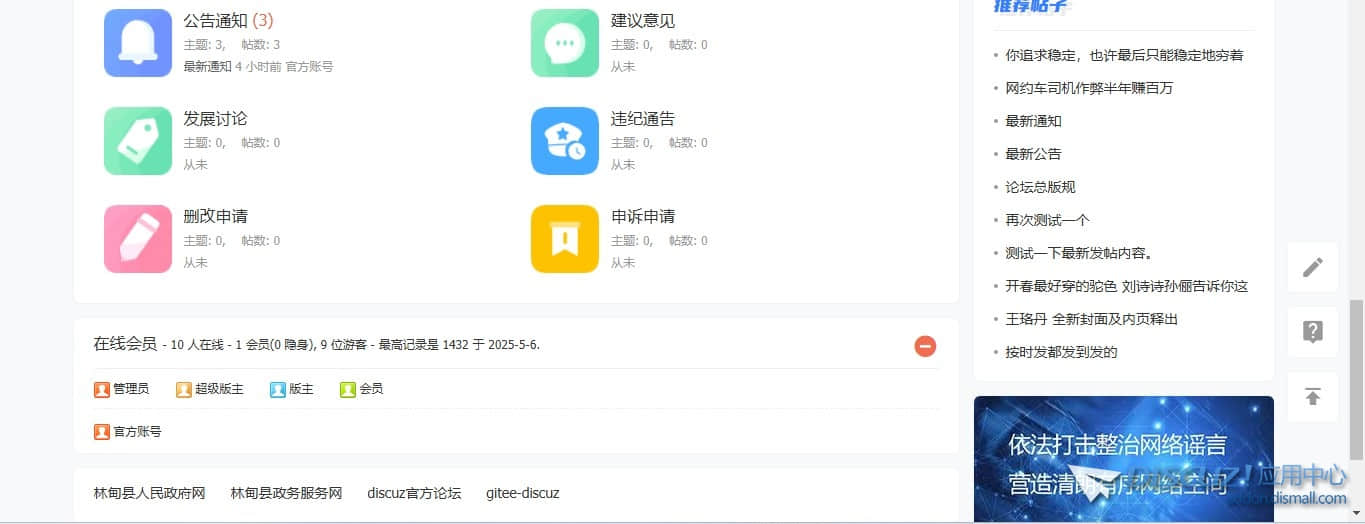Viewport: 1365px width, 524px height.
Task: Open the 建议意见 forum title
Action: click(643, 20)
